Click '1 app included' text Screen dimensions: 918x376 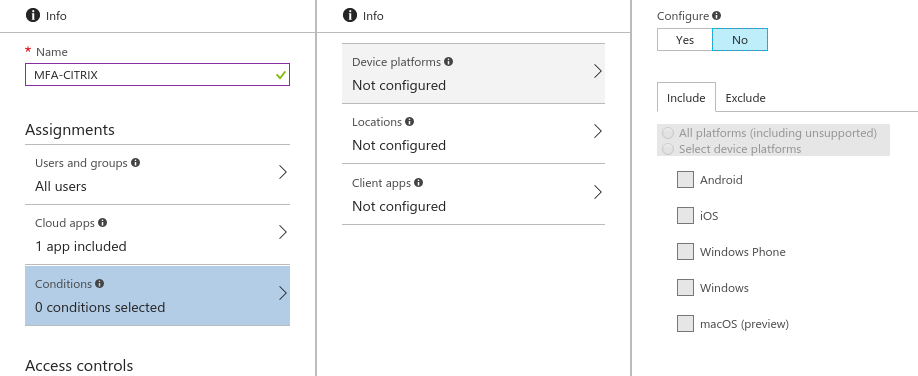pyautogui.click(x=81, y=247)
